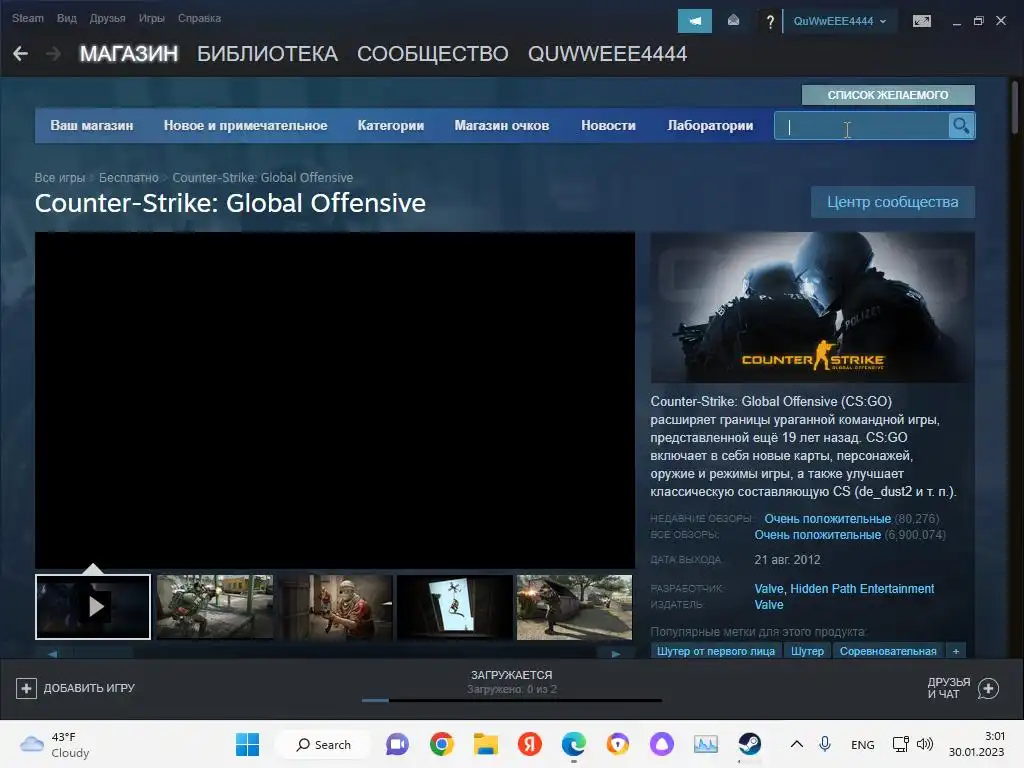This screenshot has width=1024, height=768.
Task: Open the Лаборатории link
Action: pyautogui.click(x=710, y=125)
